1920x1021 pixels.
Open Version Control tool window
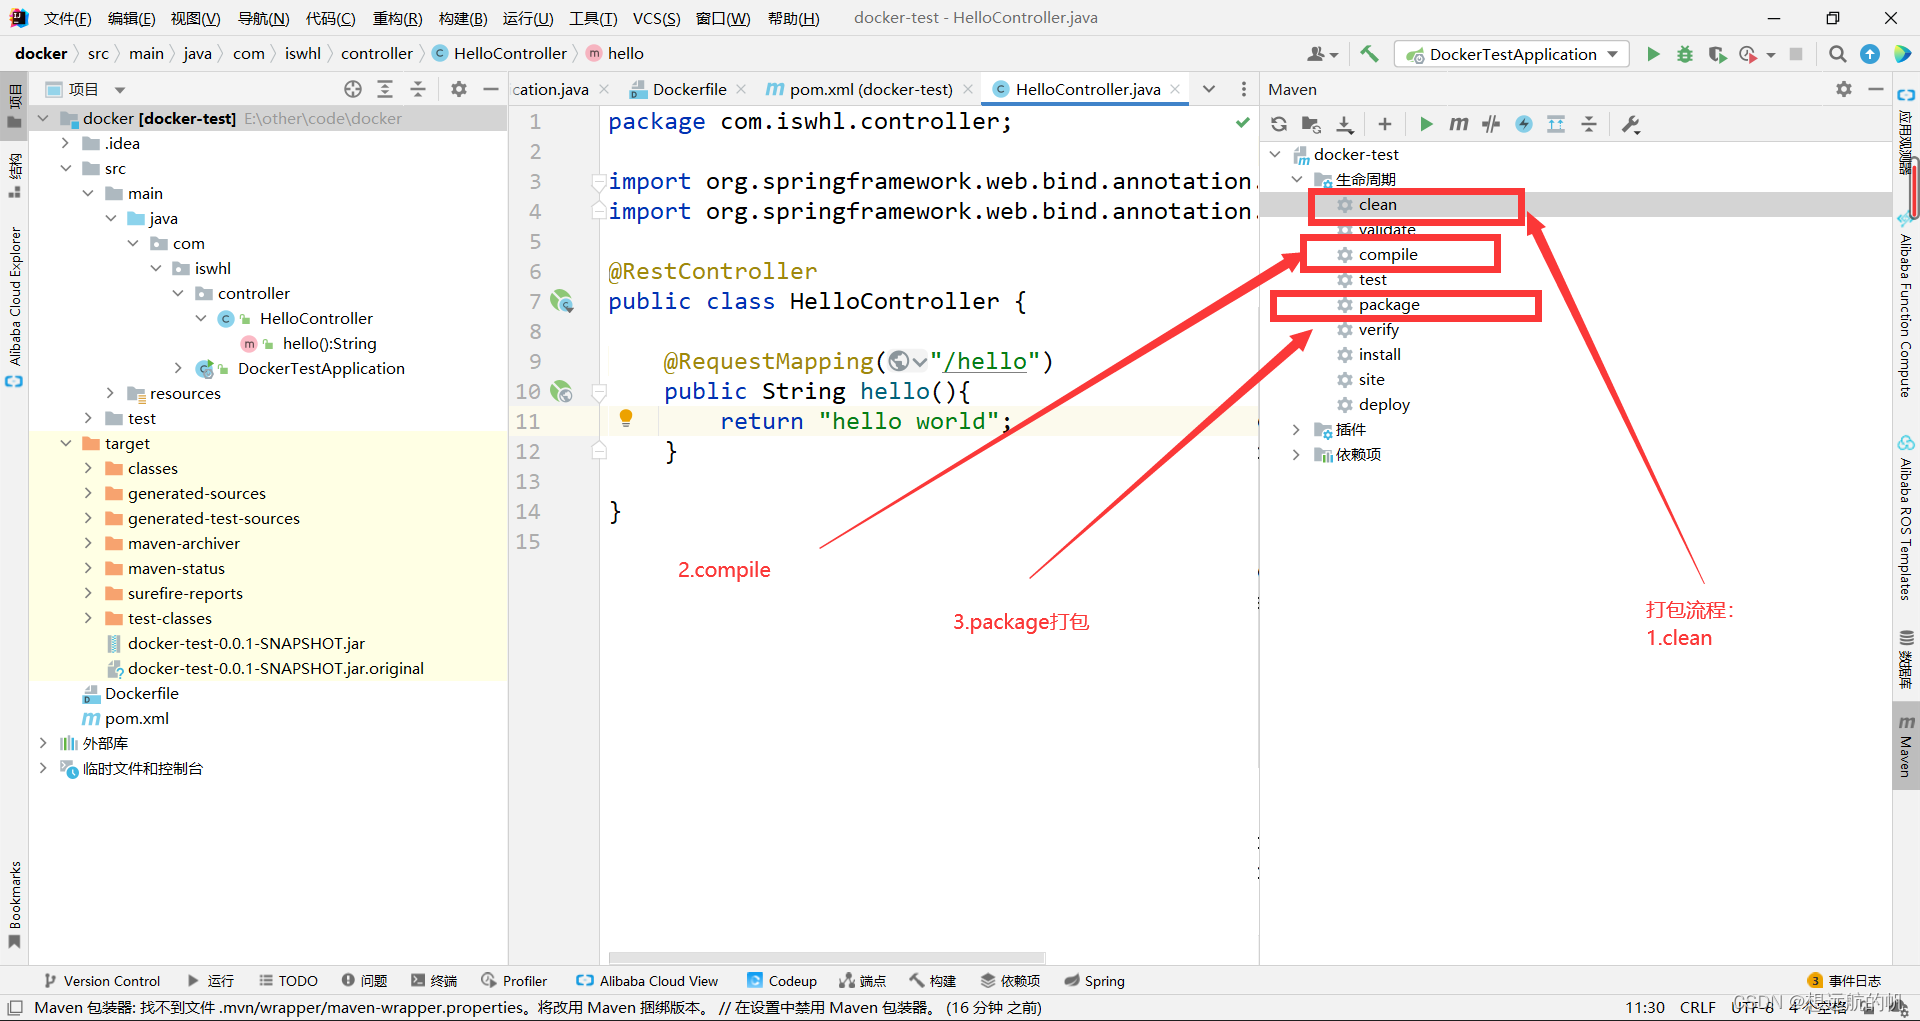click(101, 981)
